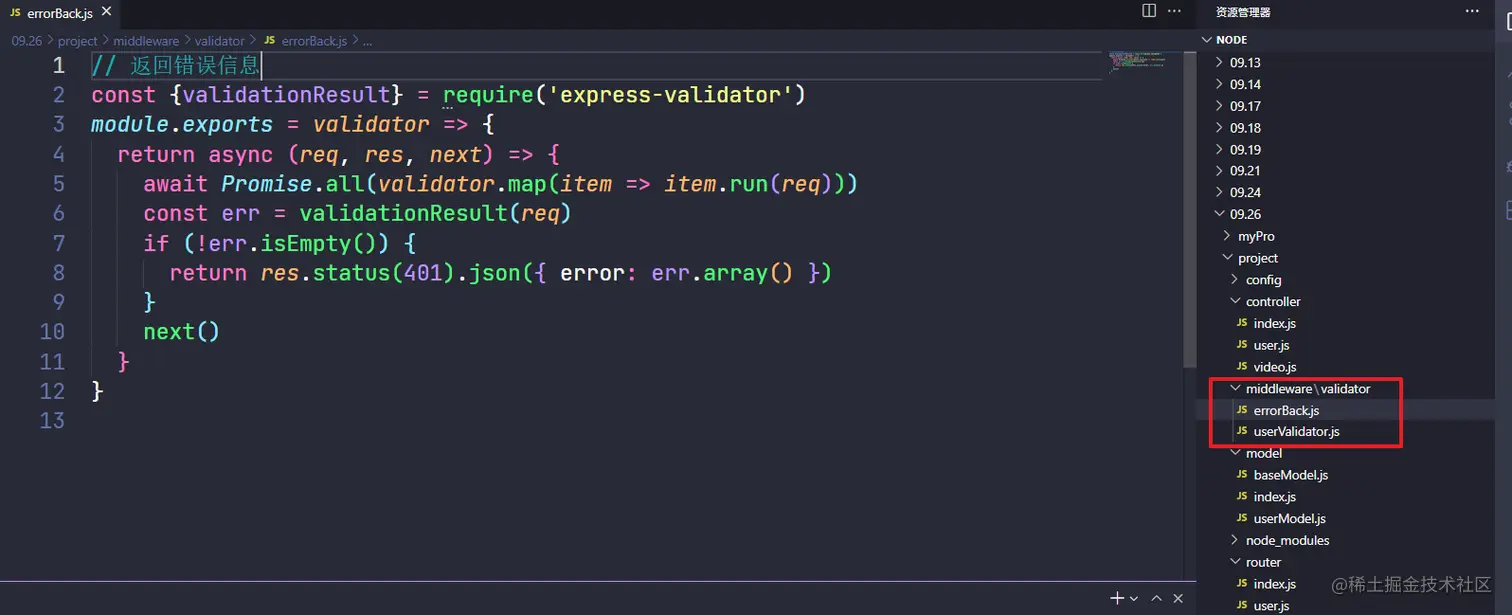
Task: Create a new terminal with plus icon
Action: pos(1118,597)
